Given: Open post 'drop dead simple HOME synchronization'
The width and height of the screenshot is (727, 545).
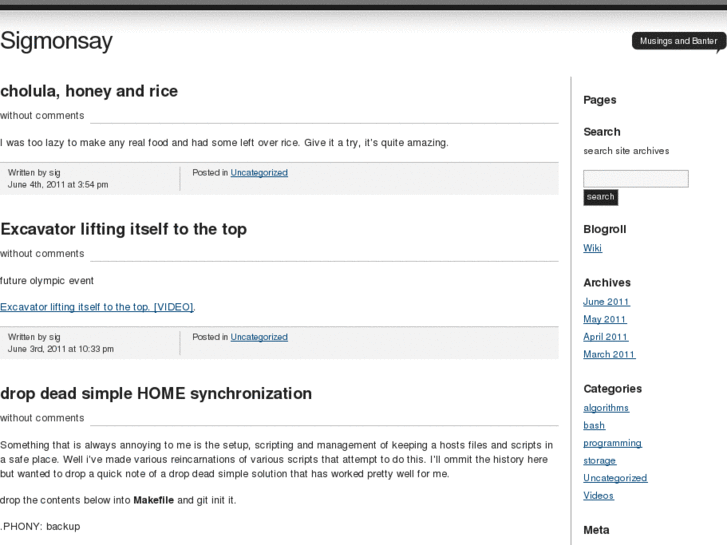Looking at the screenshot, I should click(156, 393).
